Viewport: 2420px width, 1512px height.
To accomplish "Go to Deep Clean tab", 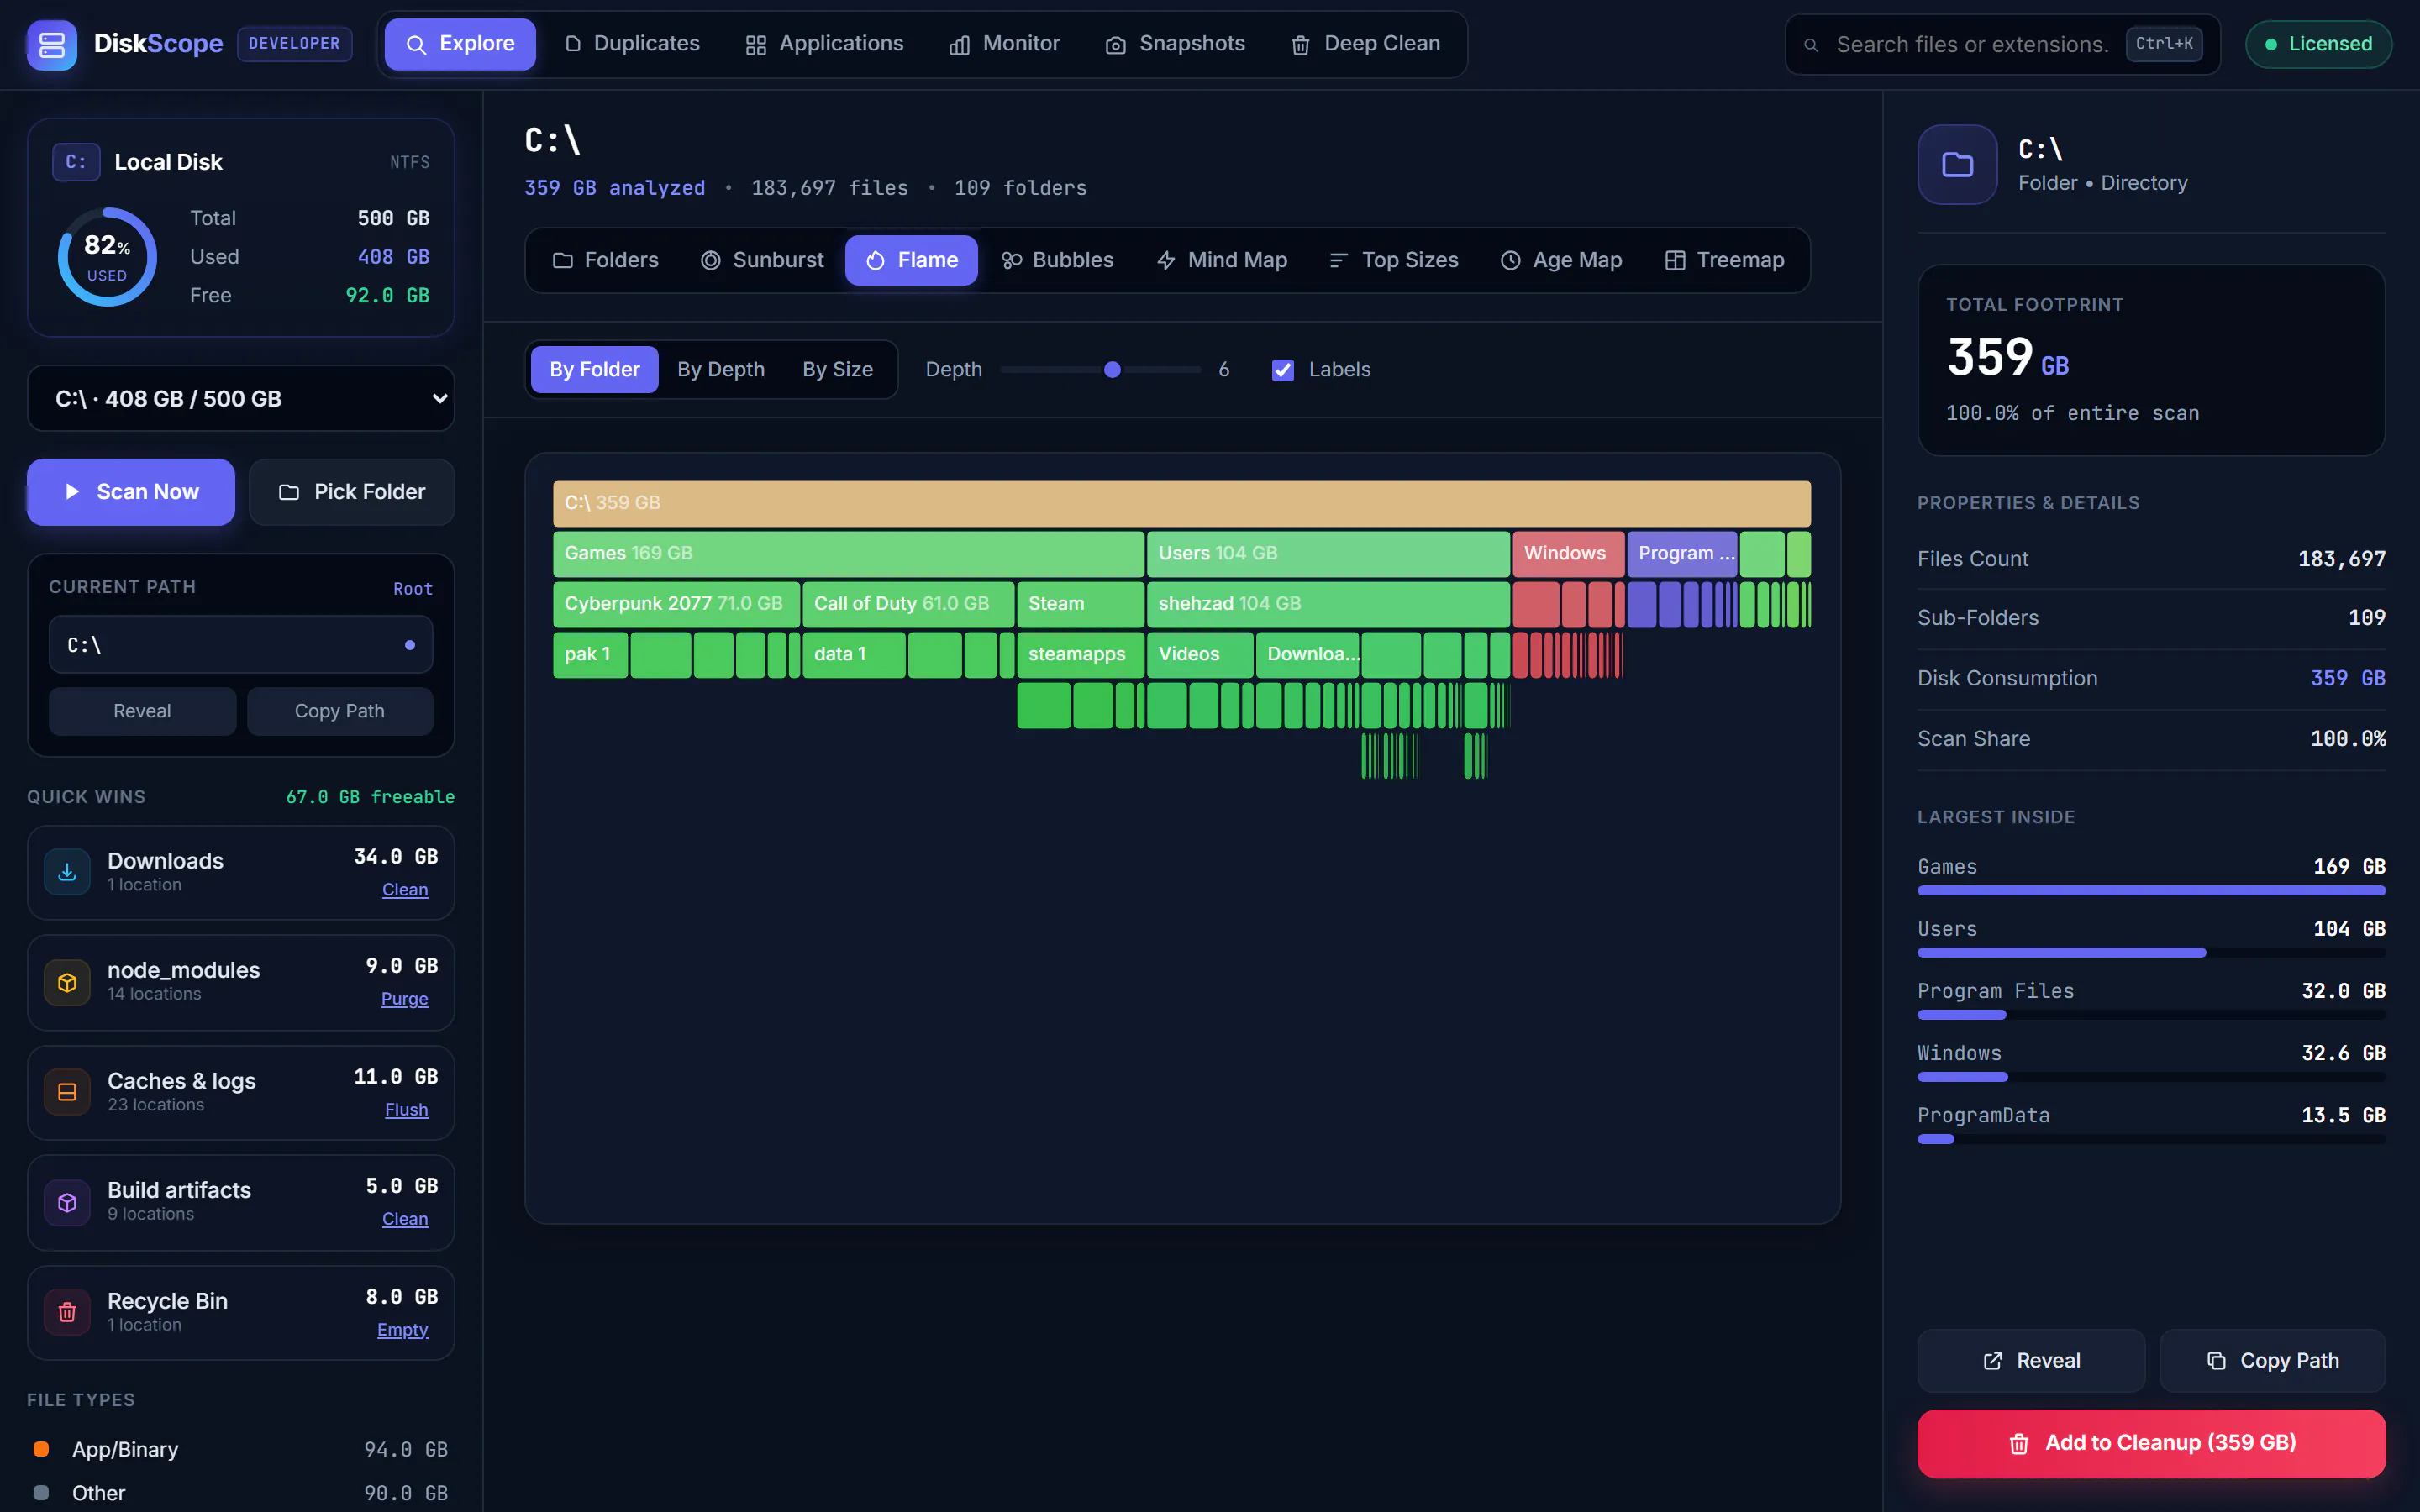I will tap(1365, 44).
